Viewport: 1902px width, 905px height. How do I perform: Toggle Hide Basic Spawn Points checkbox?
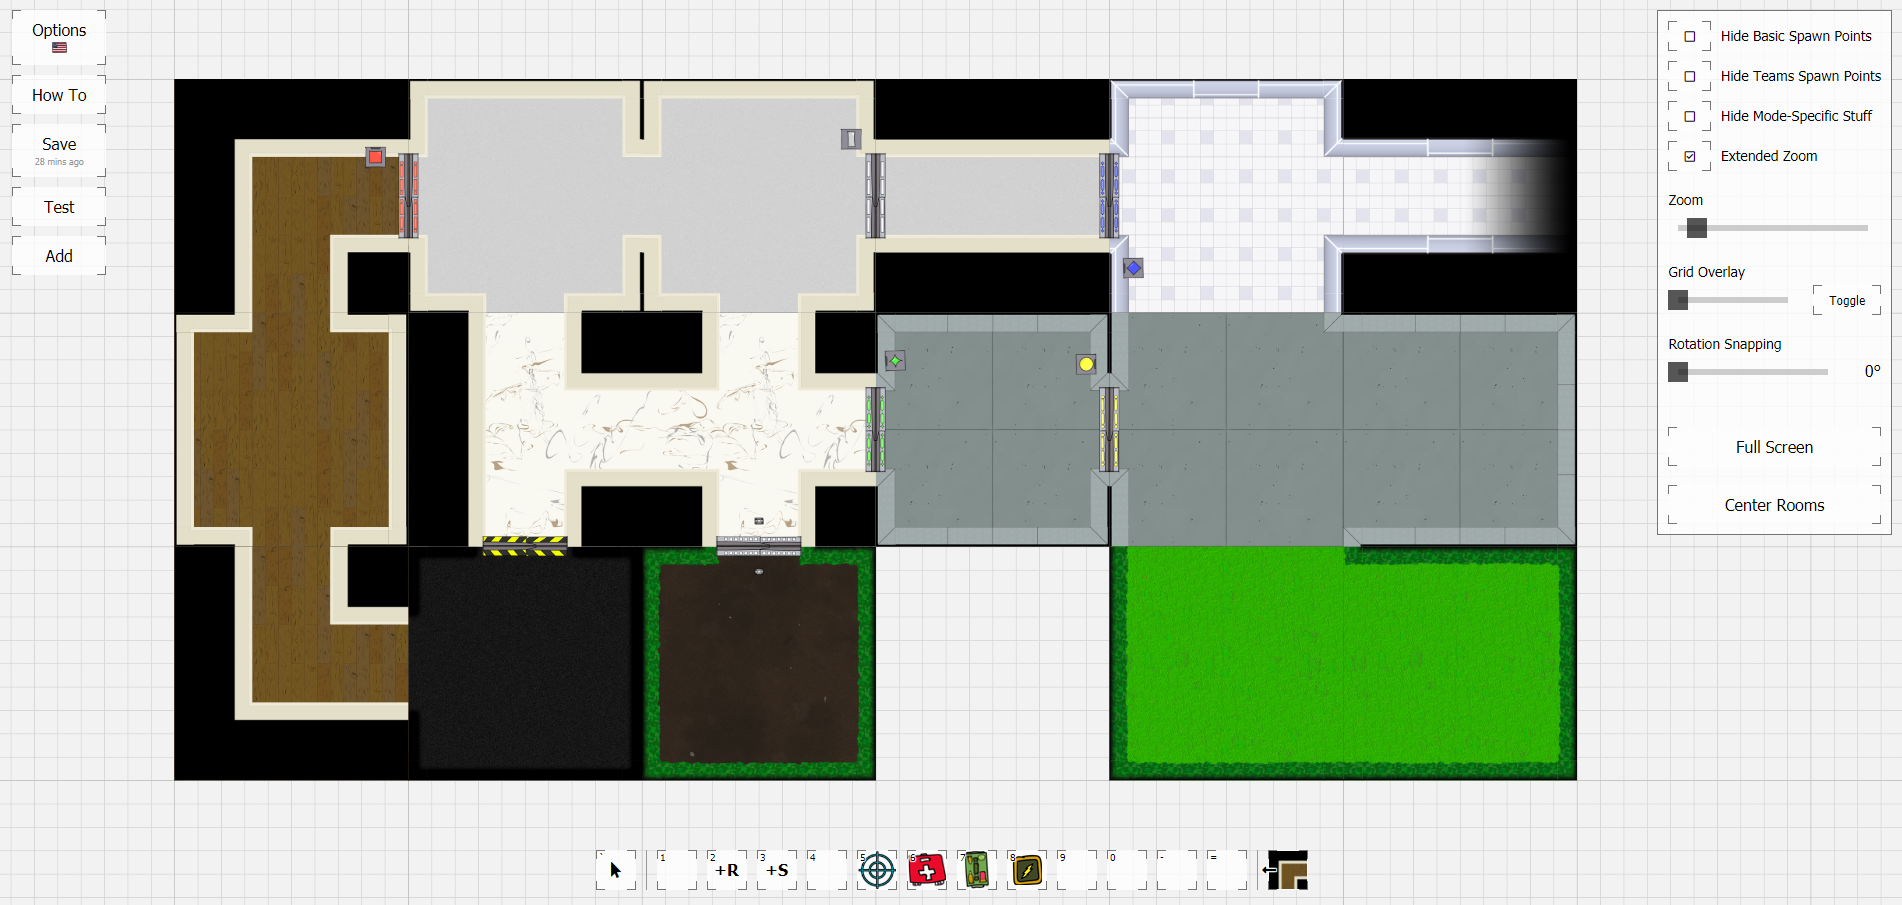1690,36
